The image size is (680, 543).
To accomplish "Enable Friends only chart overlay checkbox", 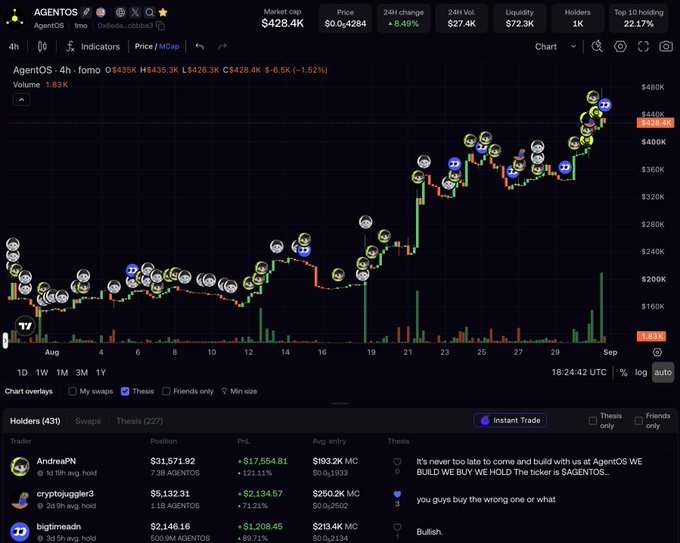I will click(166, 391).
